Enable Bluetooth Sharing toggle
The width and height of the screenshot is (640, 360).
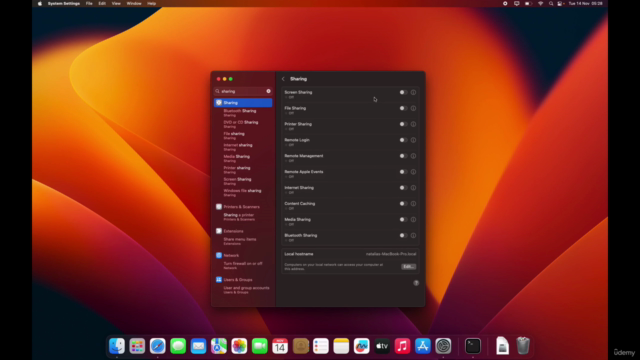point(403,236)
